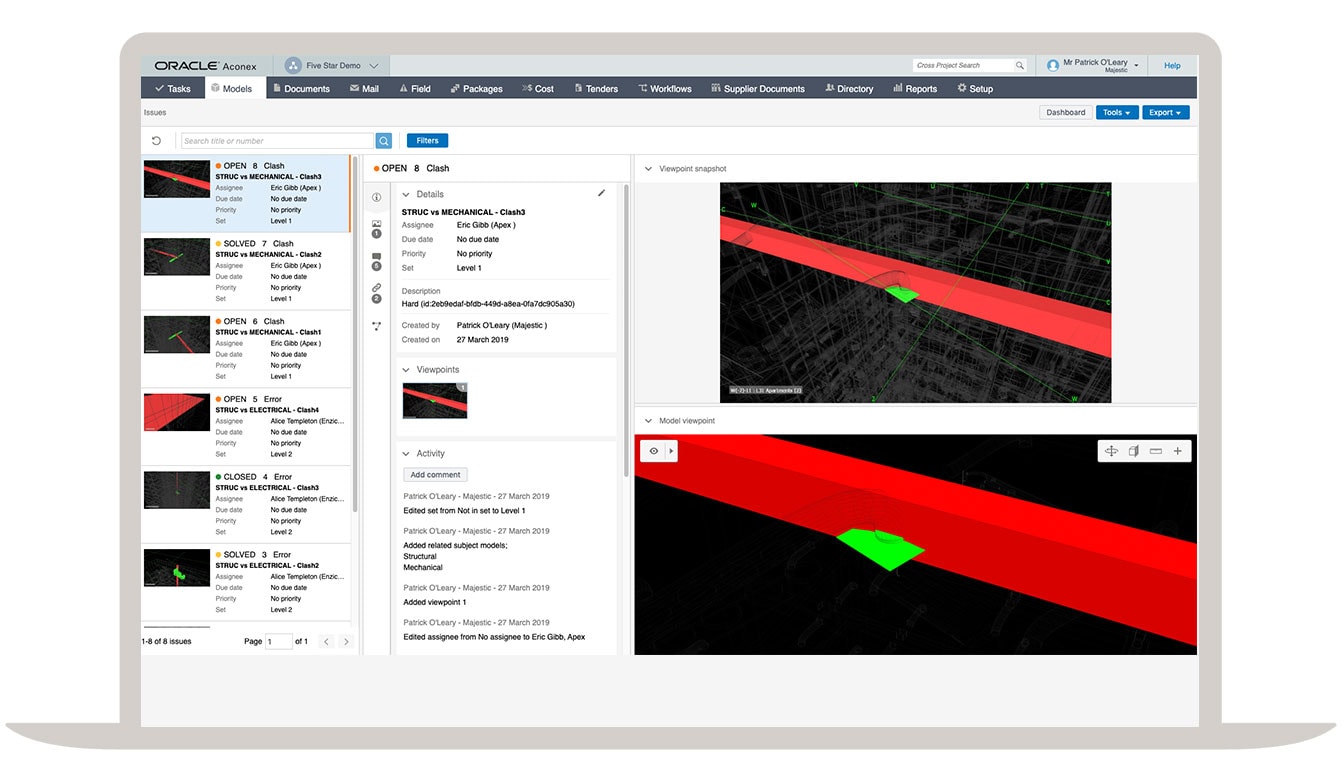Click the Add comment button
Image resolution: width=1344 pixels, height=764 pixels.
tap(435, 475)
